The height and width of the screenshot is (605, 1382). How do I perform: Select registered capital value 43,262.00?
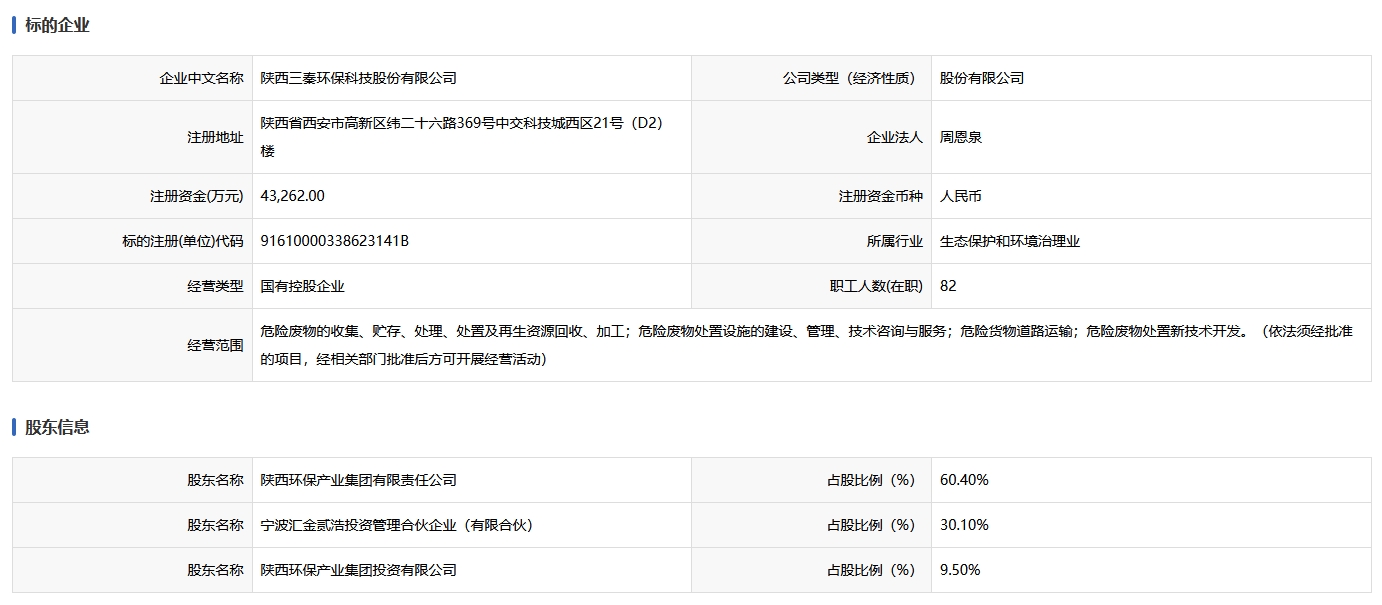[293, 196]
